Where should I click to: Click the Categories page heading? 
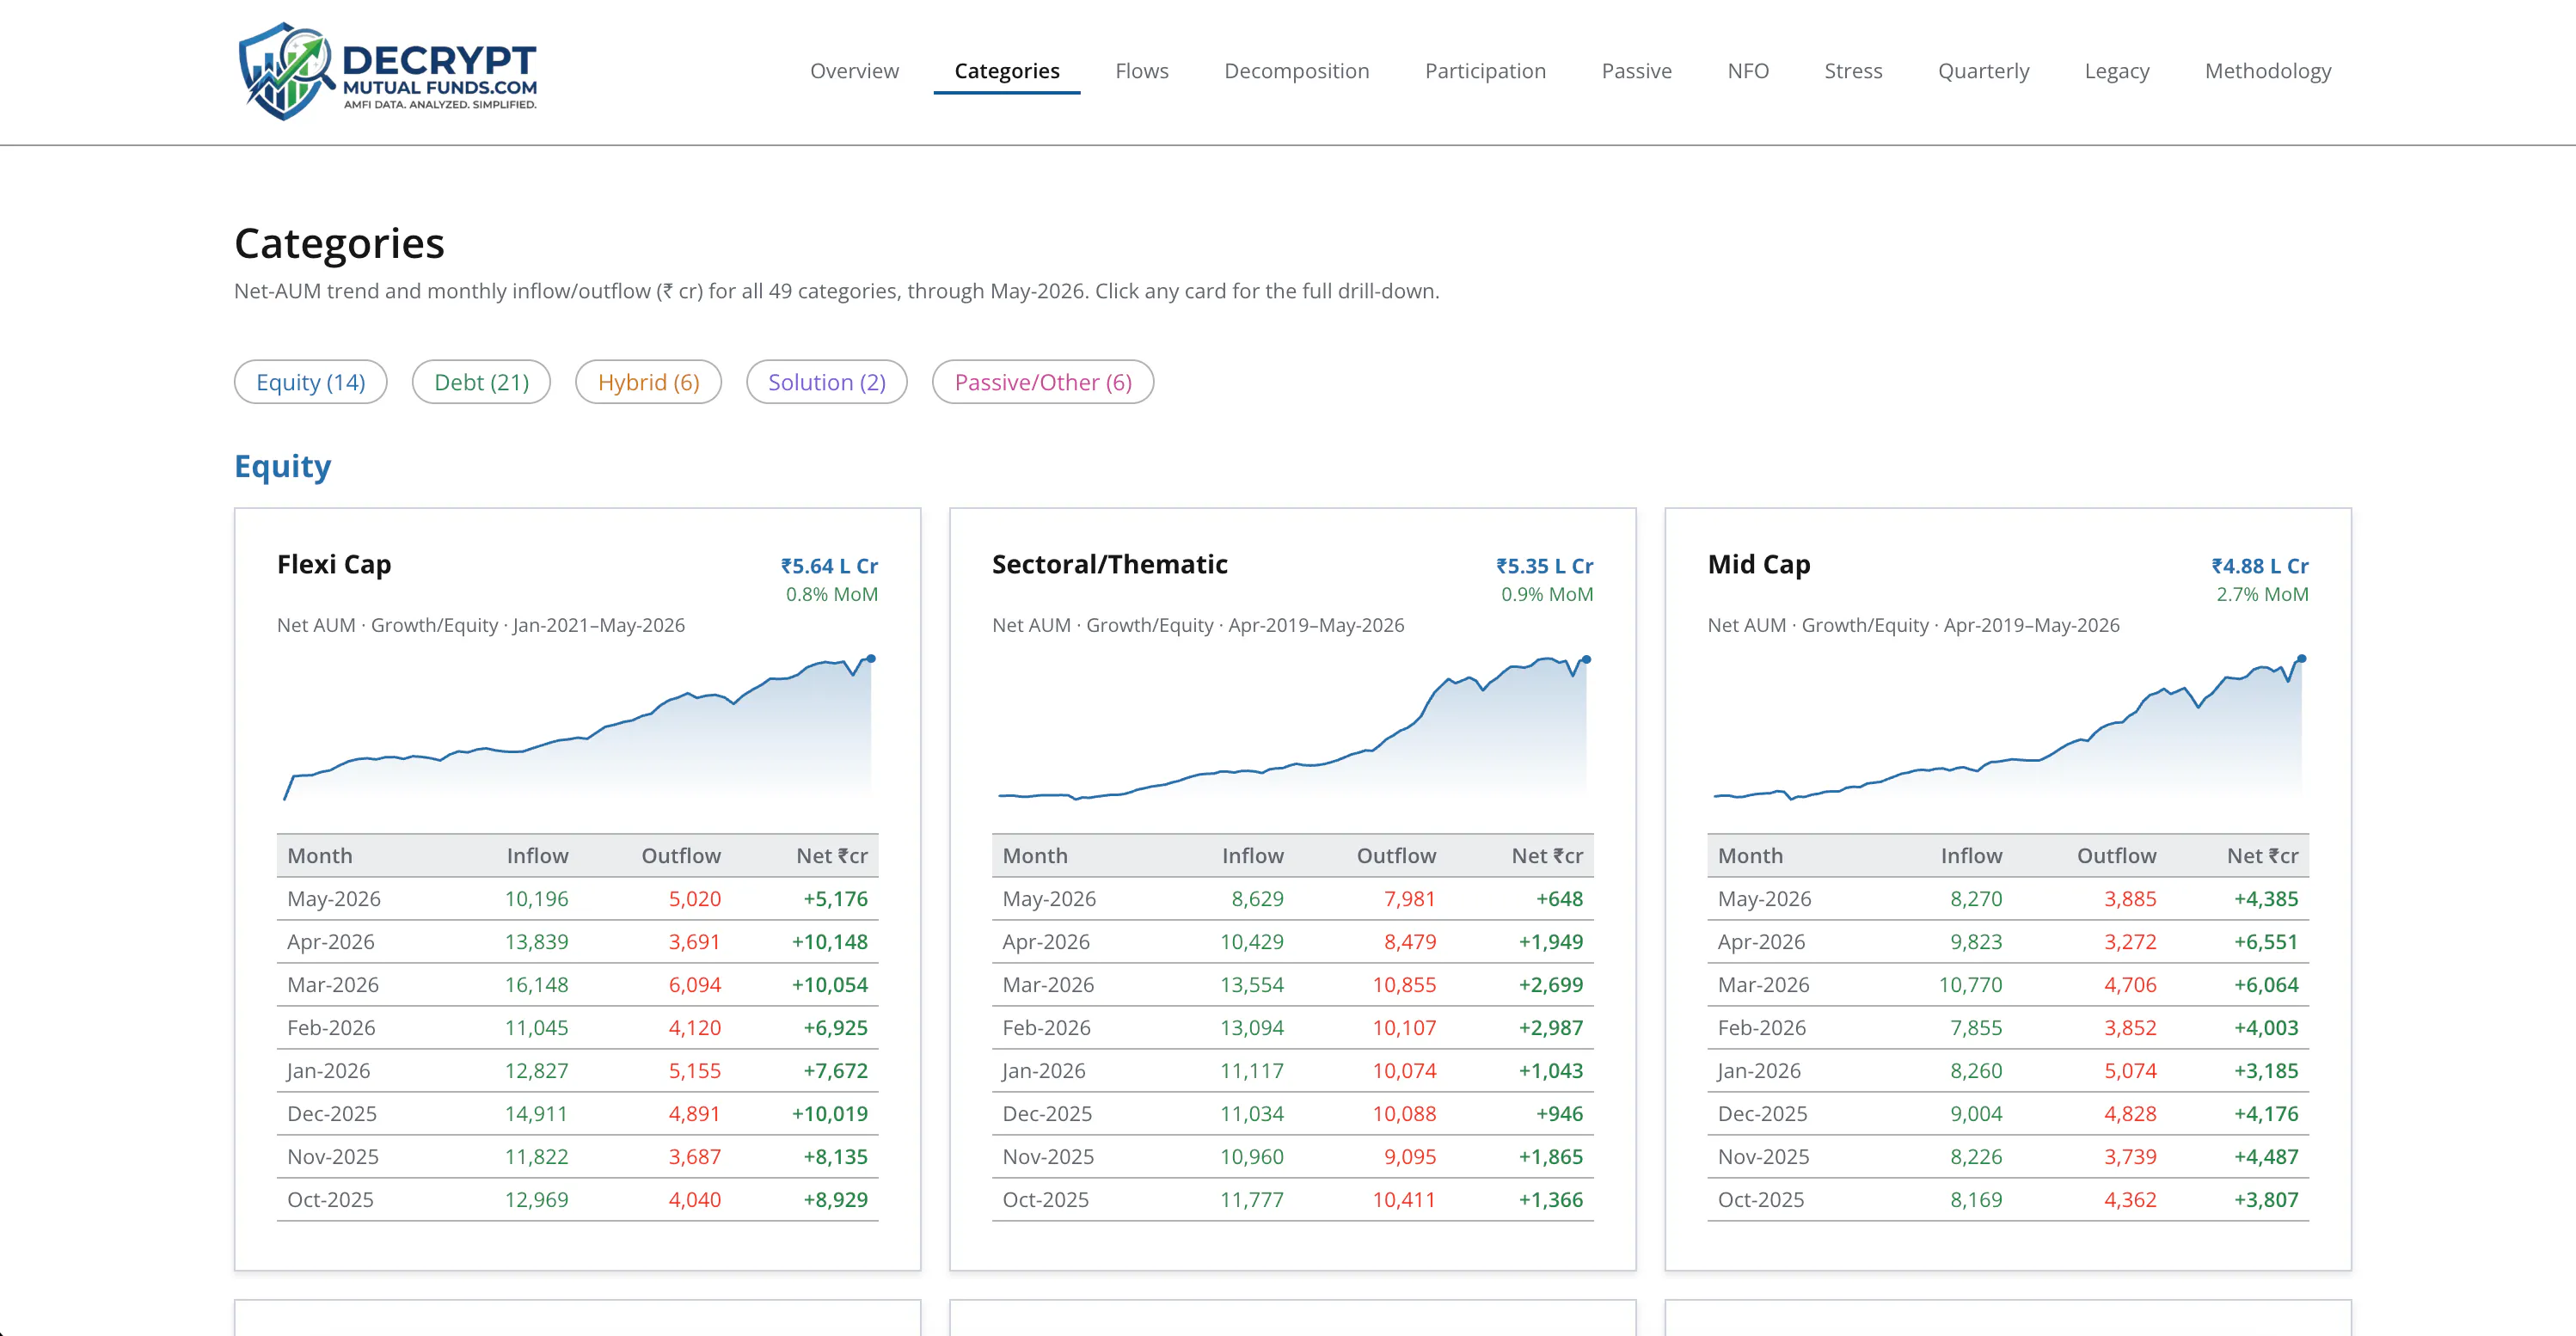point(339,243)
